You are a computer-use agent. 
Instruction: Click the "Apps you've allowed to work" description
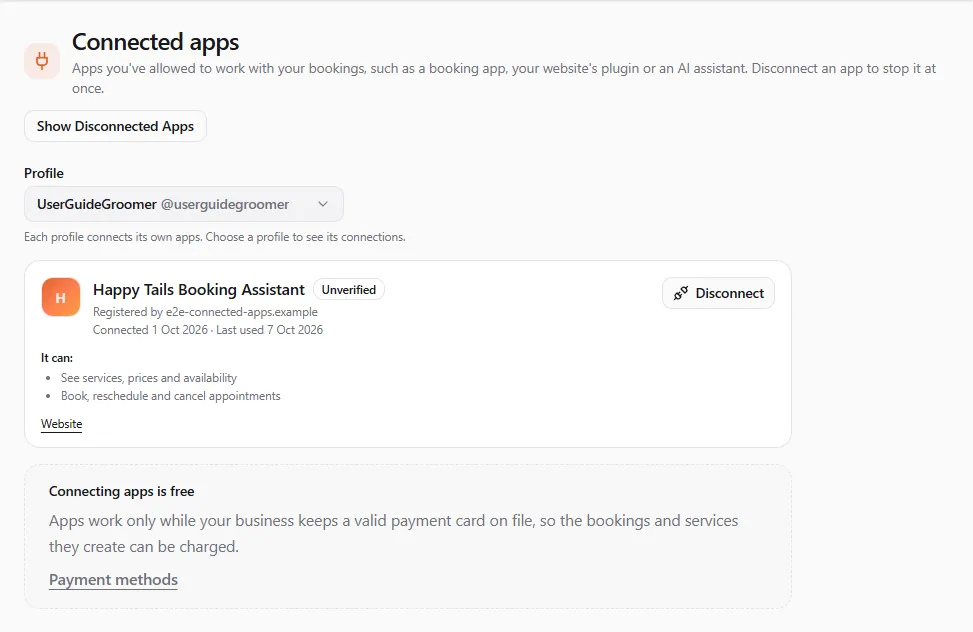point(504,78)
